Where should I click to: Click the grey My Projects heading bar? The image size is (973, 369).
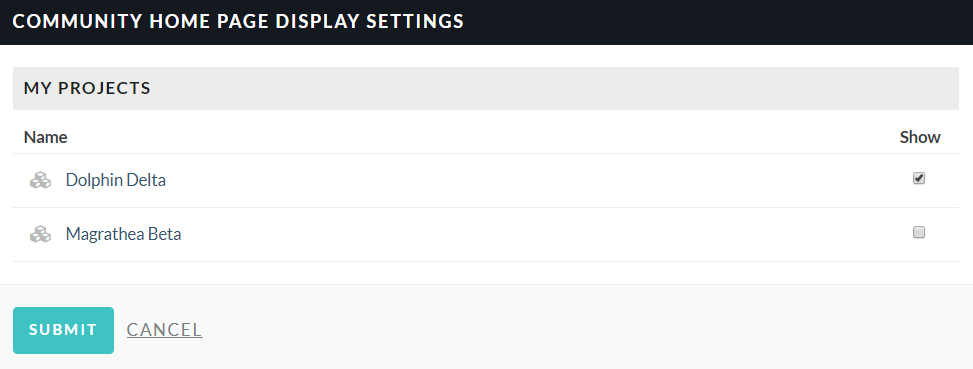tap(486, 88)
